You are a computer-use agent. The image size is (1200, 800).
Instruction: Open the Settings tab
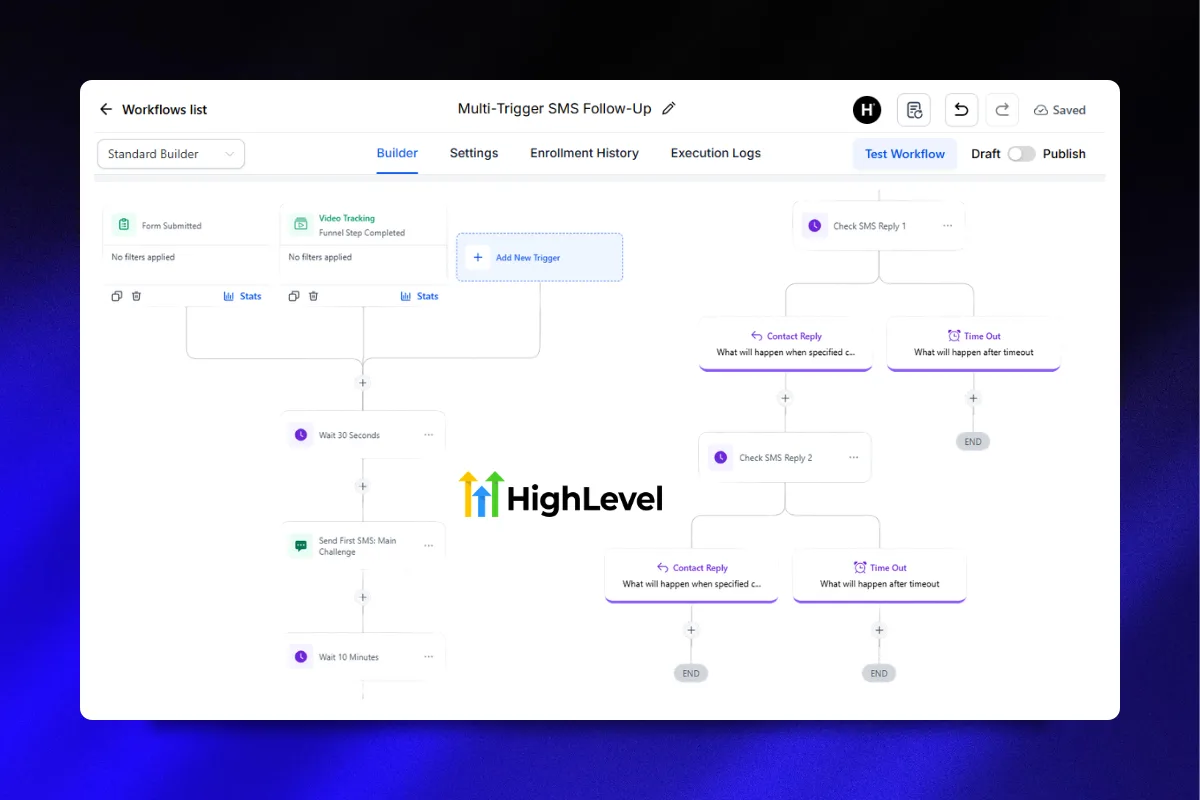click(474, 153)
